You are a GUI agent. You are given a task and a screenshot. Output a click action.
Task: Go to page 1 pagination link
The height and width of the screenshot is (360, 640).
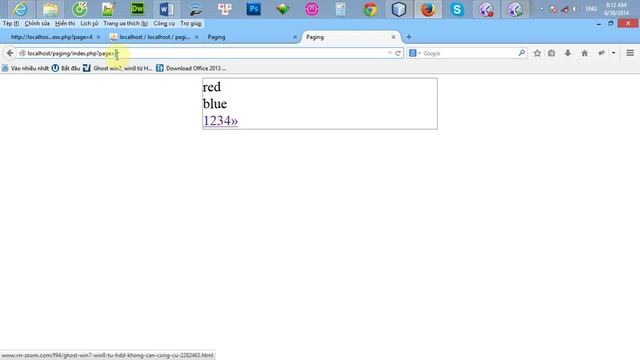click(207, 121)
